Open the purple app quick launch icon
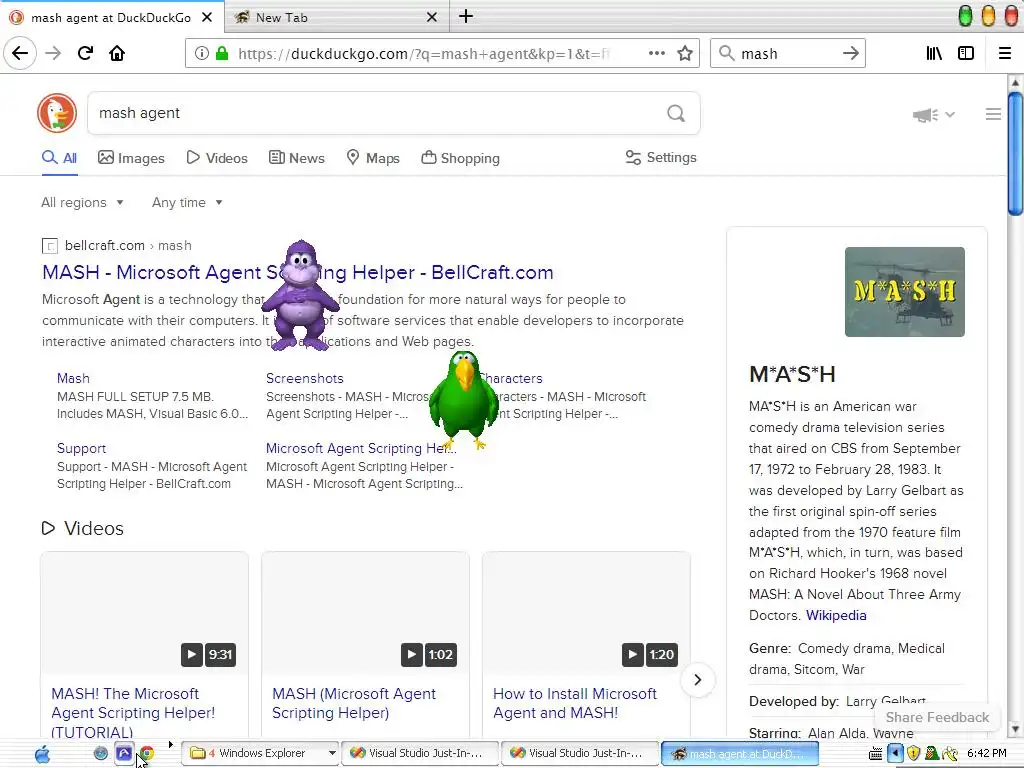 coord(124,753)
